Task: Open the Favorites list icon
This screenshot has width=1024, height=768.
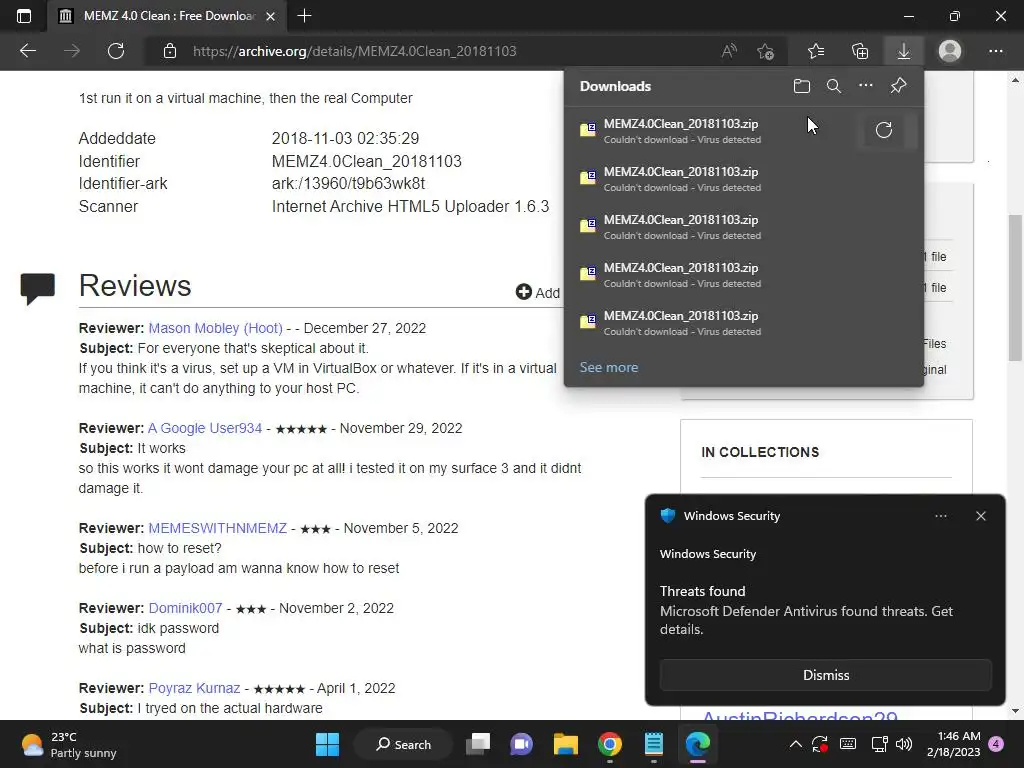Action: pyautogui.click(x=816, y=51)
